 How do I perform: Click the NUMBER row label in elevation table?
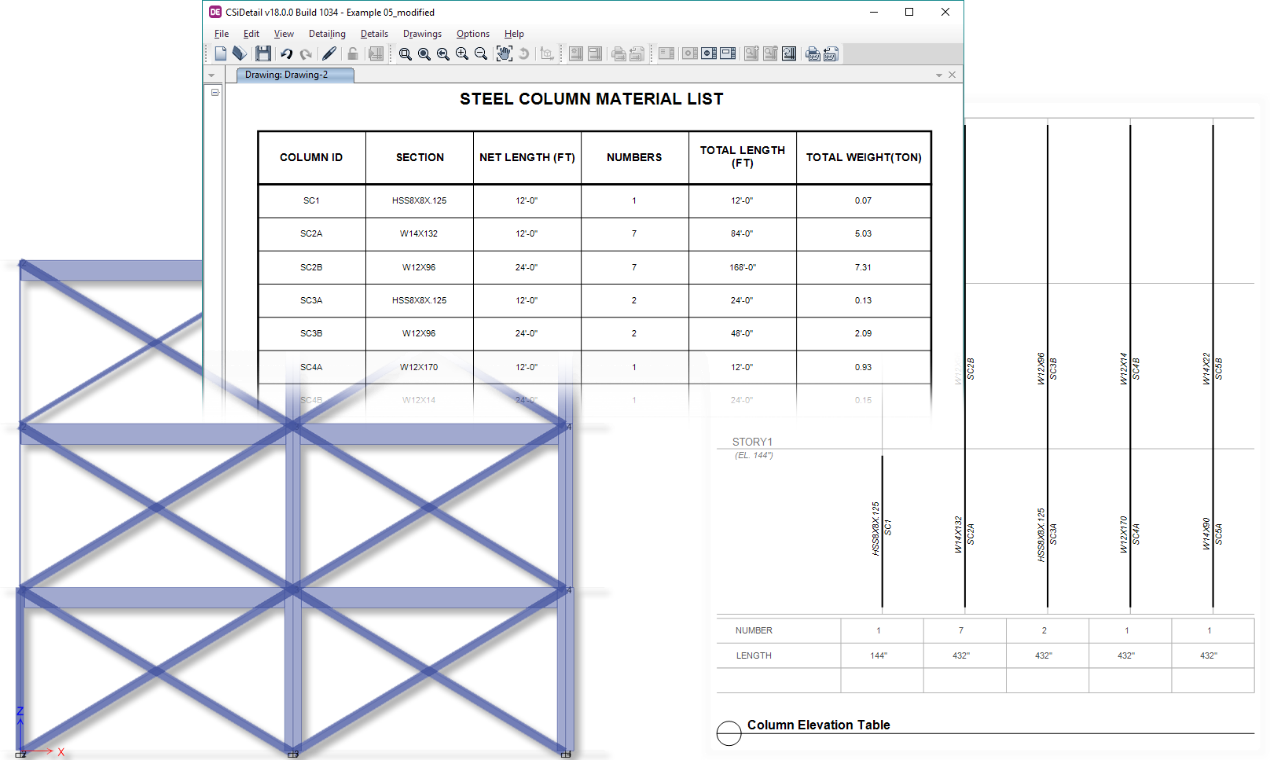754,631
